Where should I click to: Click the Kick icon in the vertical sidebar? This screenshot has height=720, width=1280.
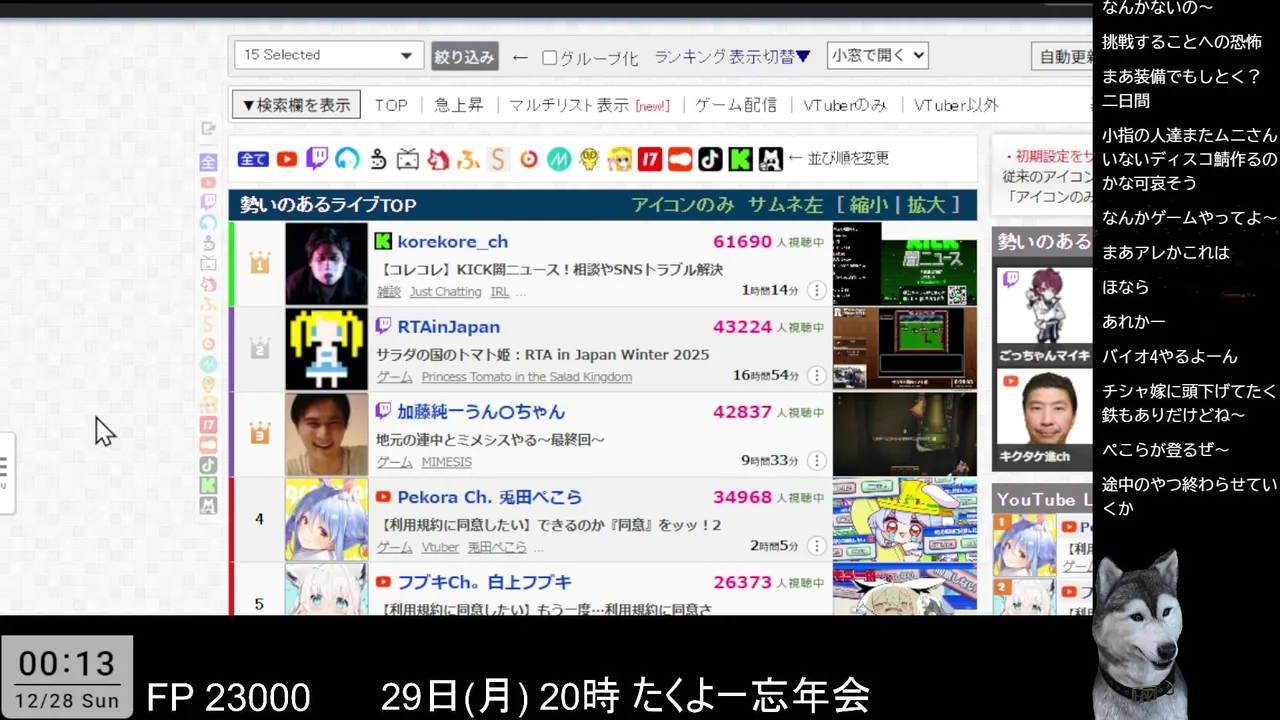pos(208,485)
